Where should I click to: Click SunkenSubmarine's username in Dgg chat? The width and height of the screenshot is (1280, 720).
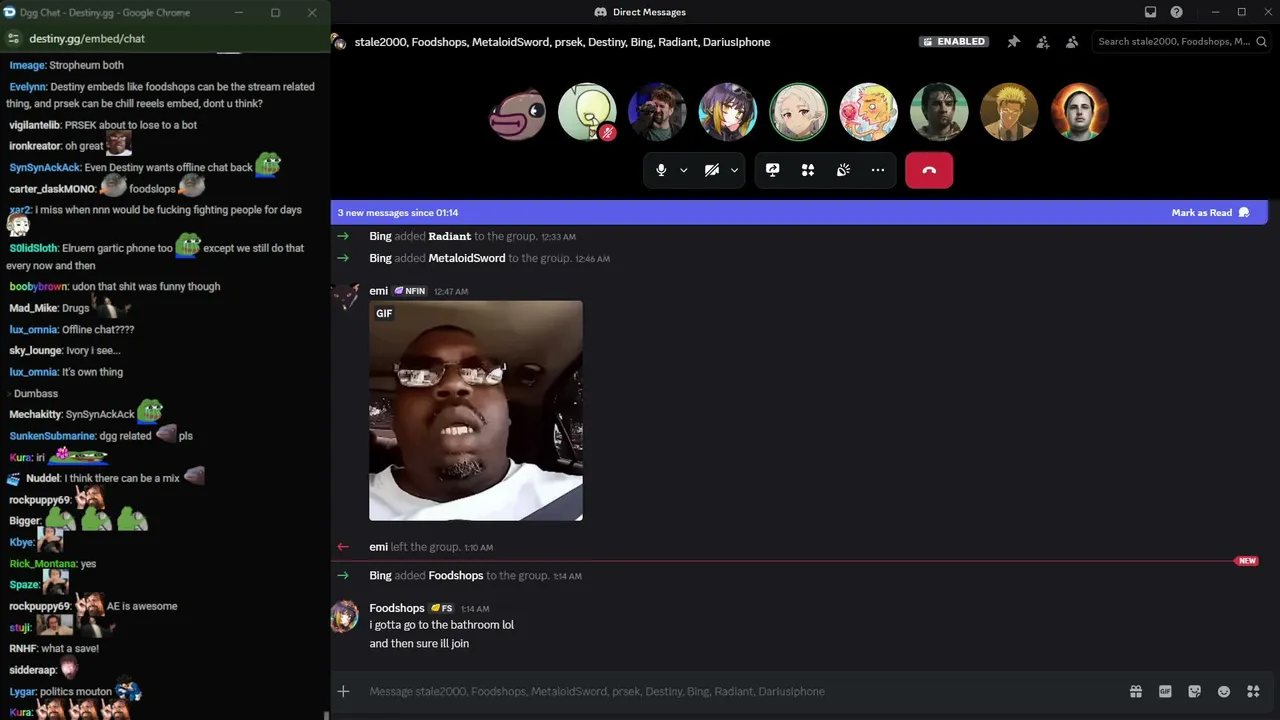(x=52, y=436)
